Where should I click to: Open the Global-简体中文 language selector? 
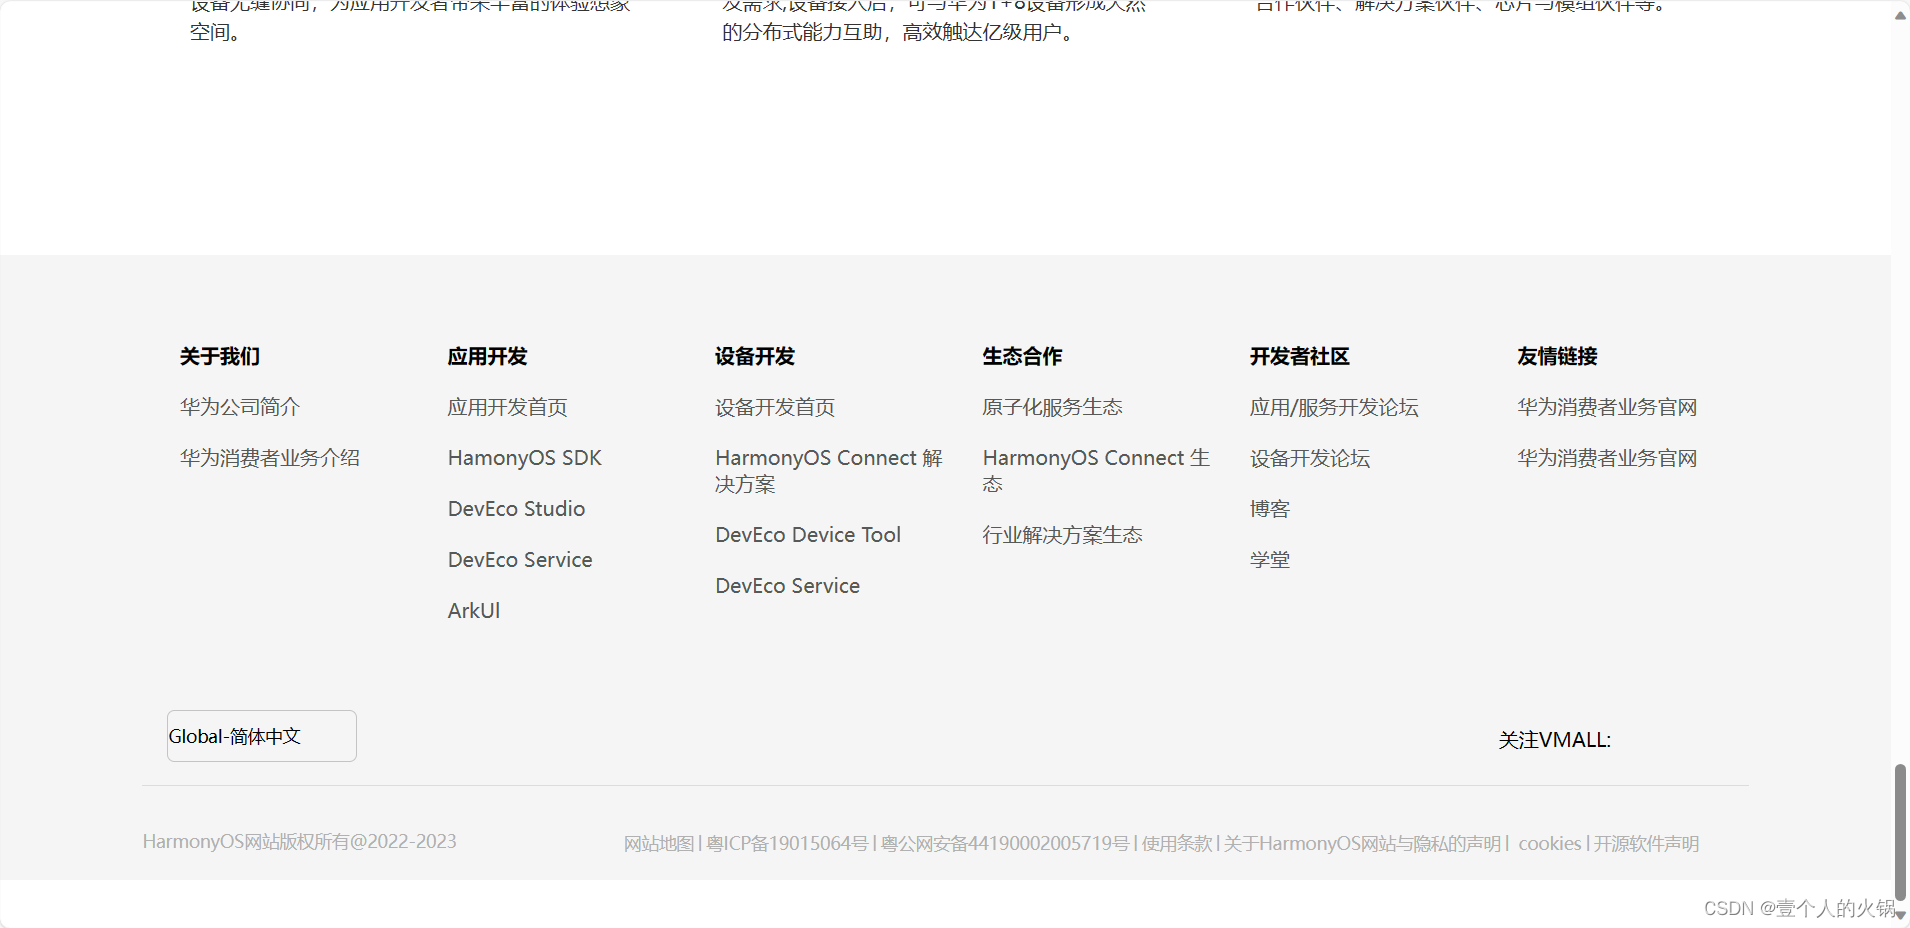point(261,735)
